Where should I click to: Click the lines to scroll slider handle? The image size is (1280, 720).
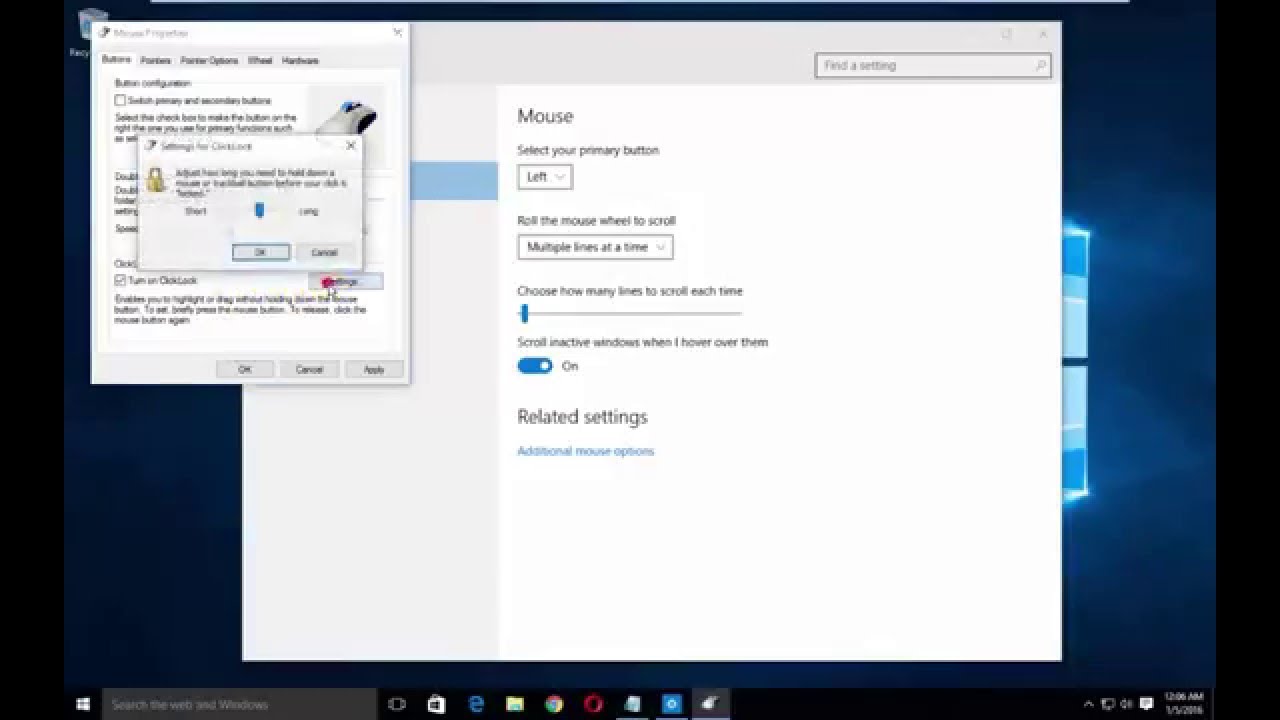(524, 314)
